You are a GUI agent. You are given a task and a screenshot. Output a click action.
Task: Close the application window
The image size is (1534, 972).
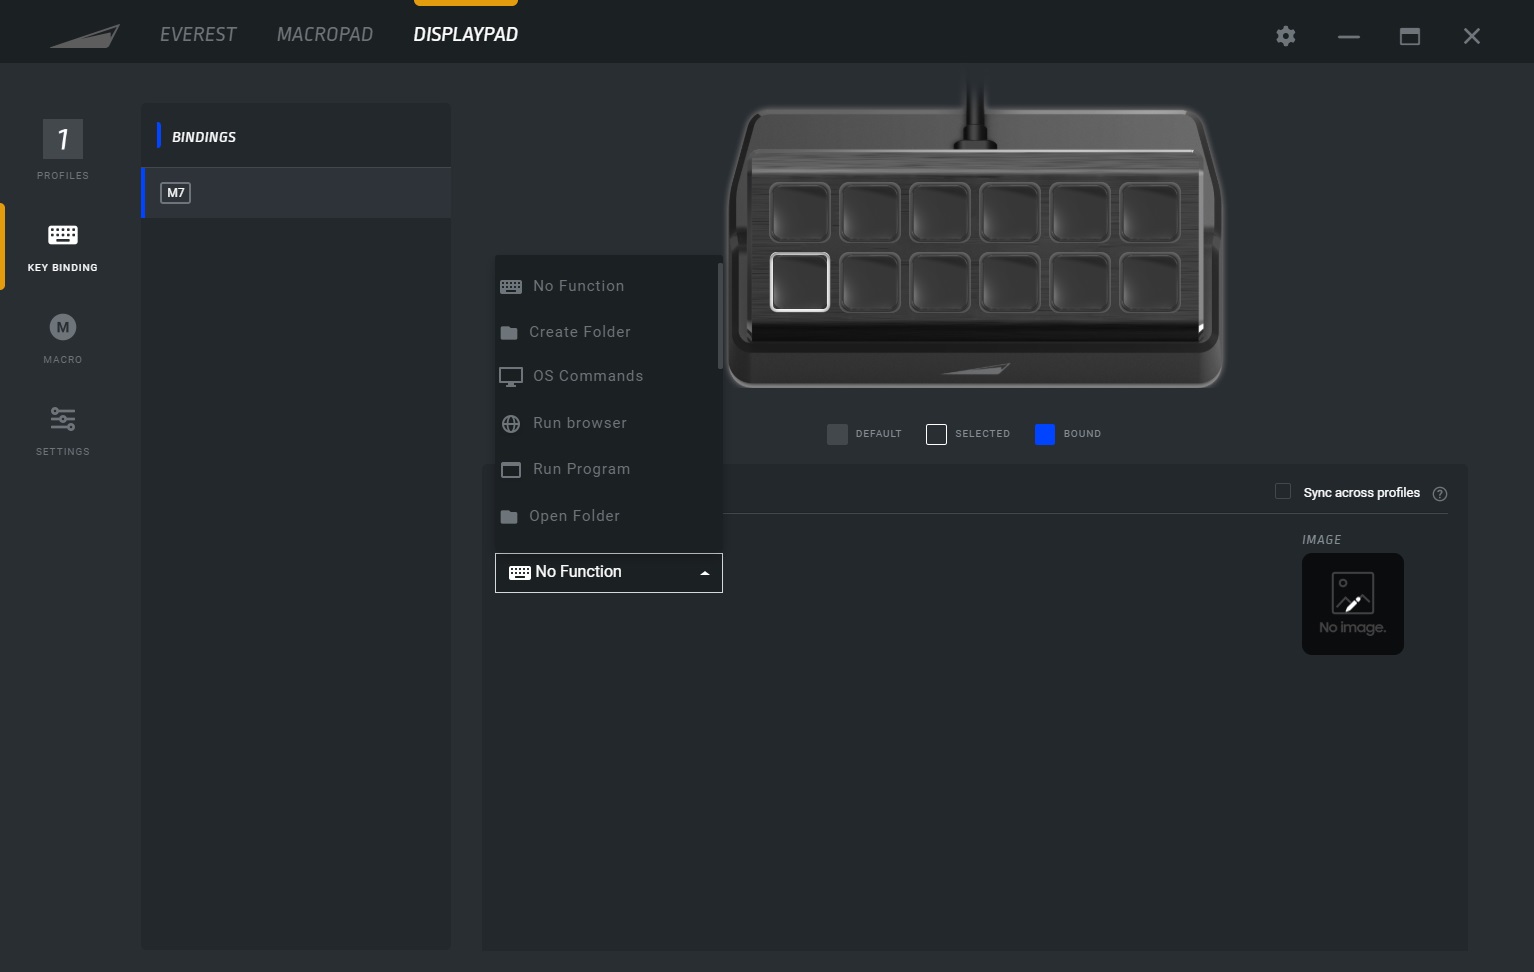click(1472, 36)
